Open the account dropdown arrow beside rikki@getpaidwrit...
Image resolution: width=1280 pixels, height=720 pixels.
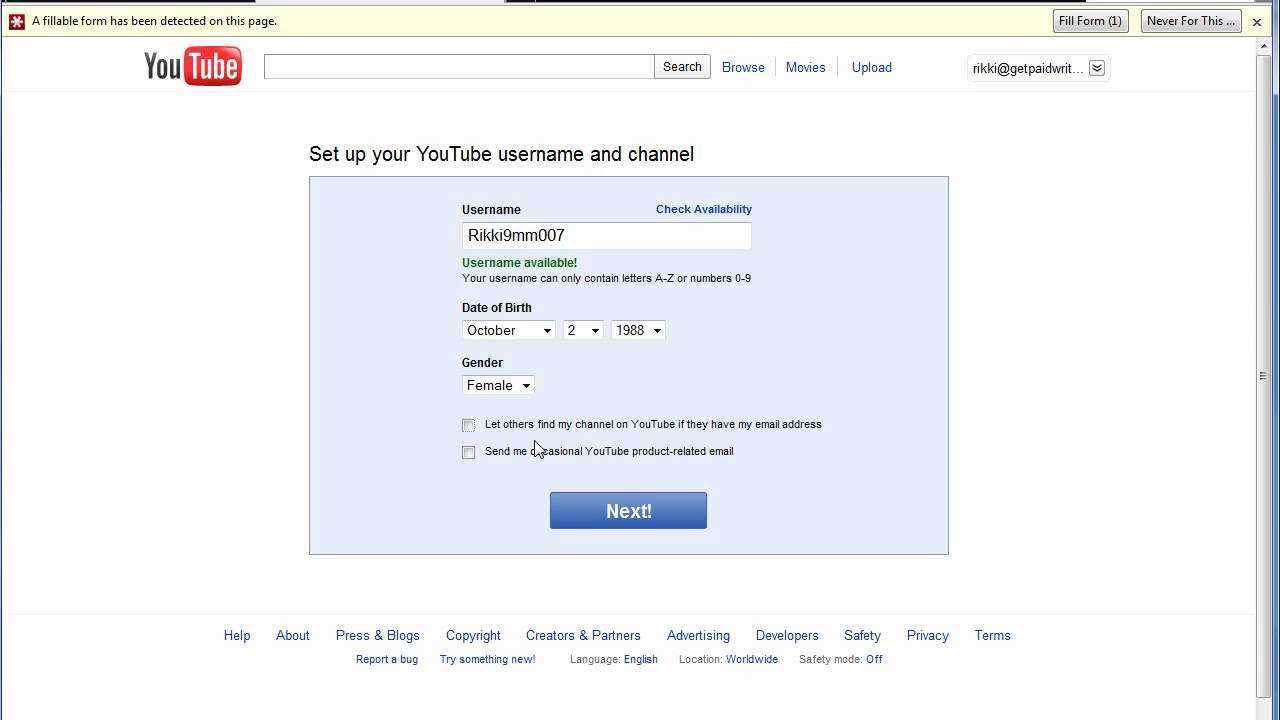click(x=1097, y=68)
